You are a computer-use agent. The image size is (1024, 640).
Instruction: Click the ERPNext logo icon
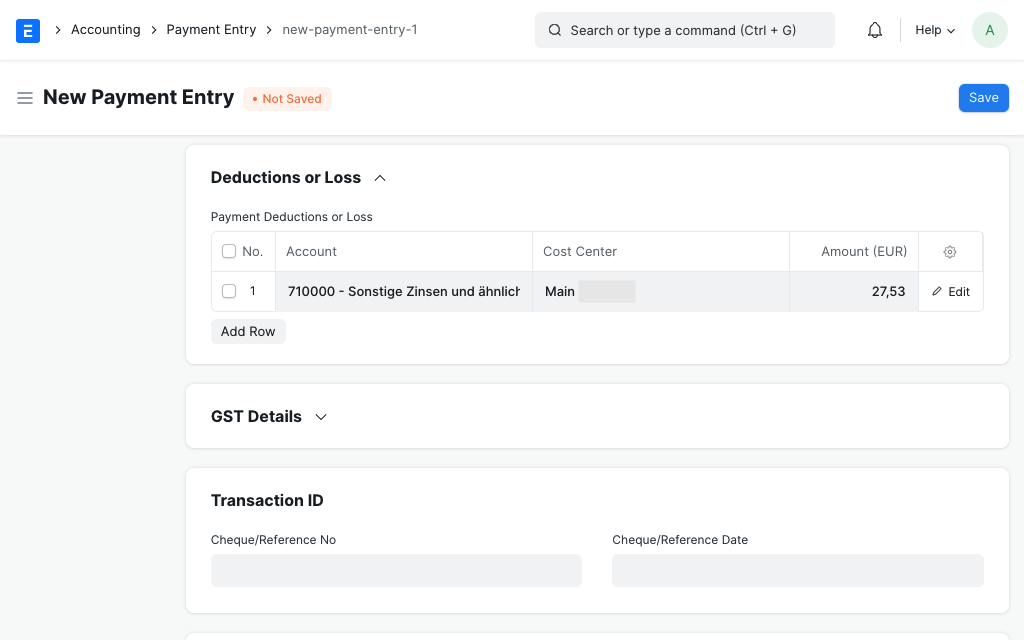(x=27, y=30)
